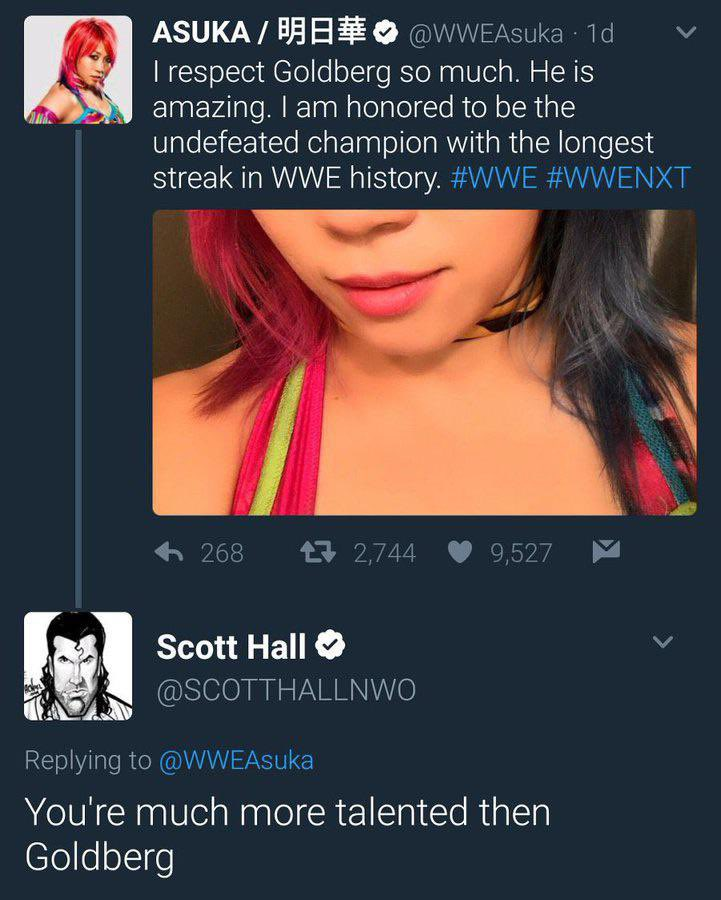Open direct message envelope icon

606,551
